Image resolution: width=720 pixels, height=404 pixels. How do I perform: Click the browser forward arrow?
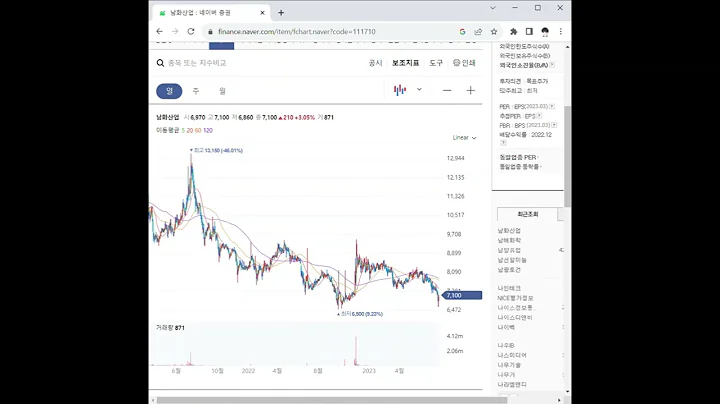(x=175, y=32)
